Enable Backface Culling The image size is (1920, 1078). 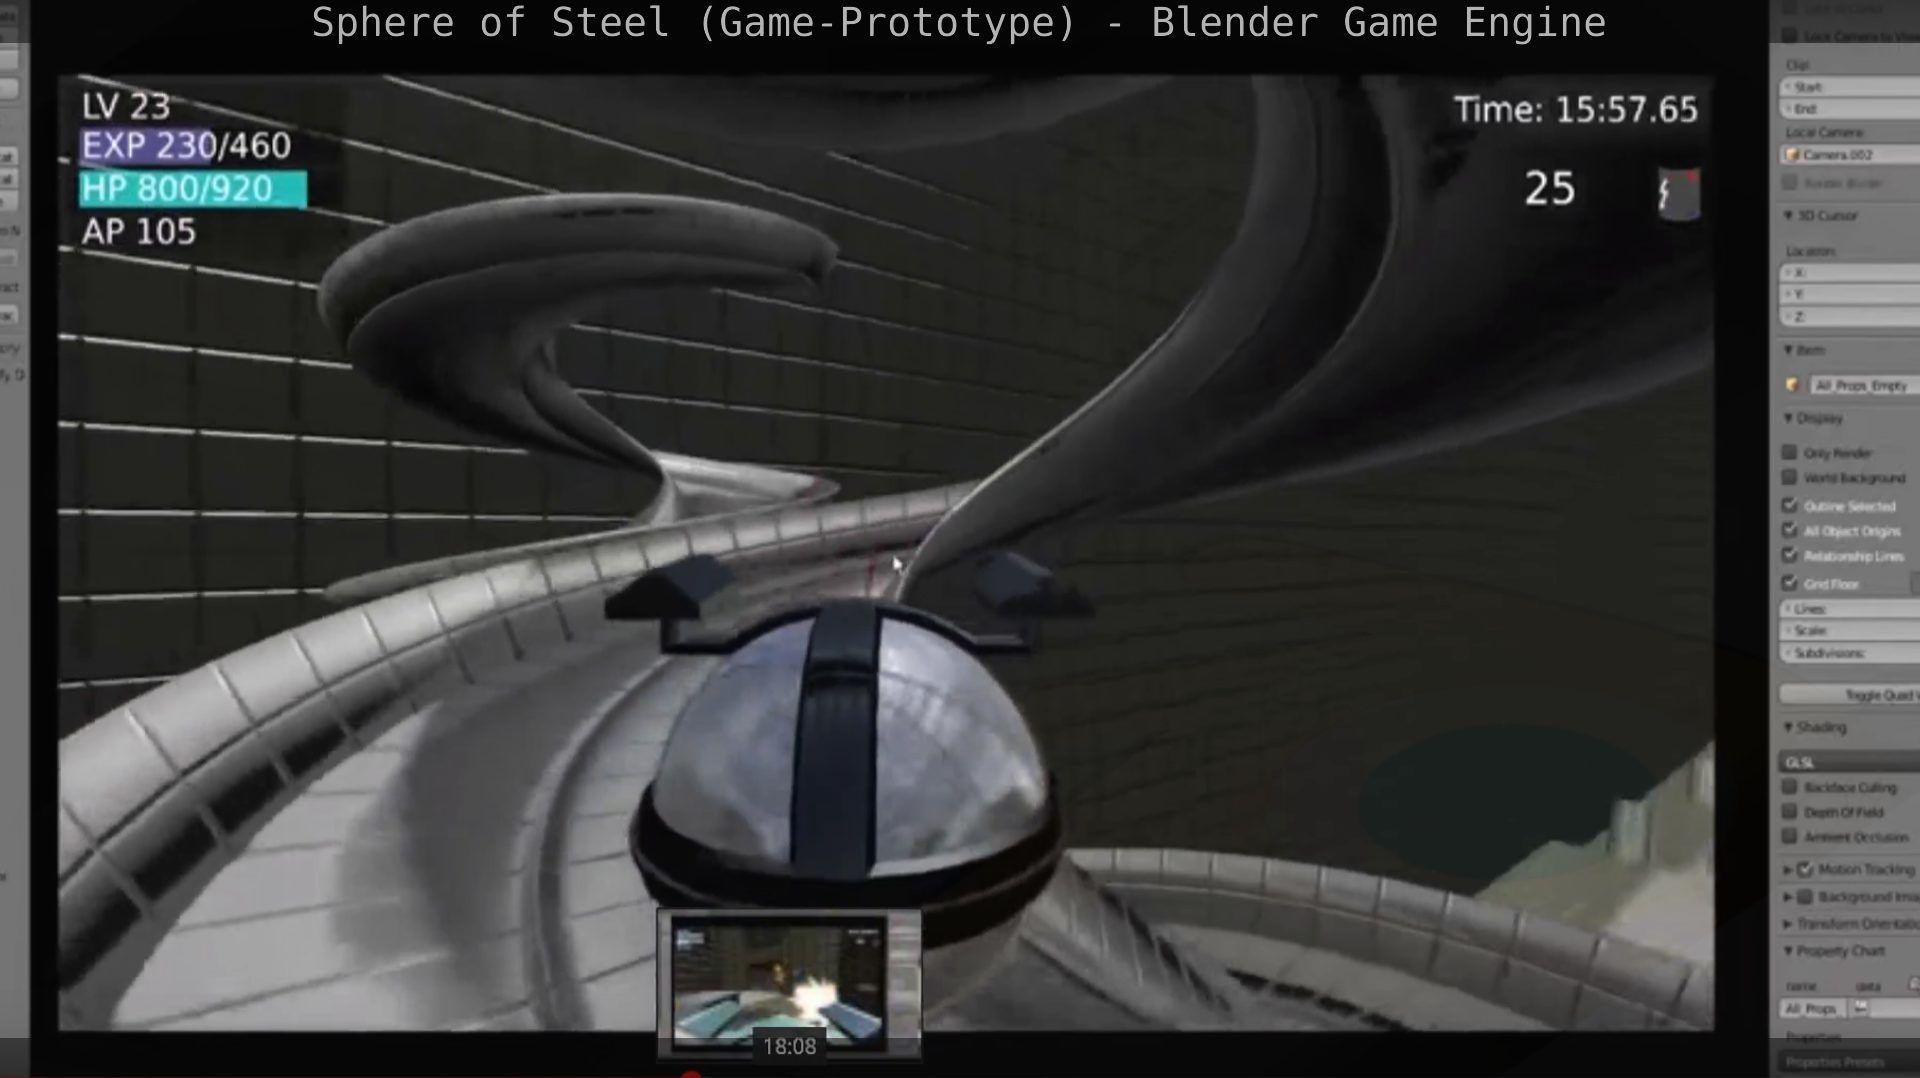1790,787
